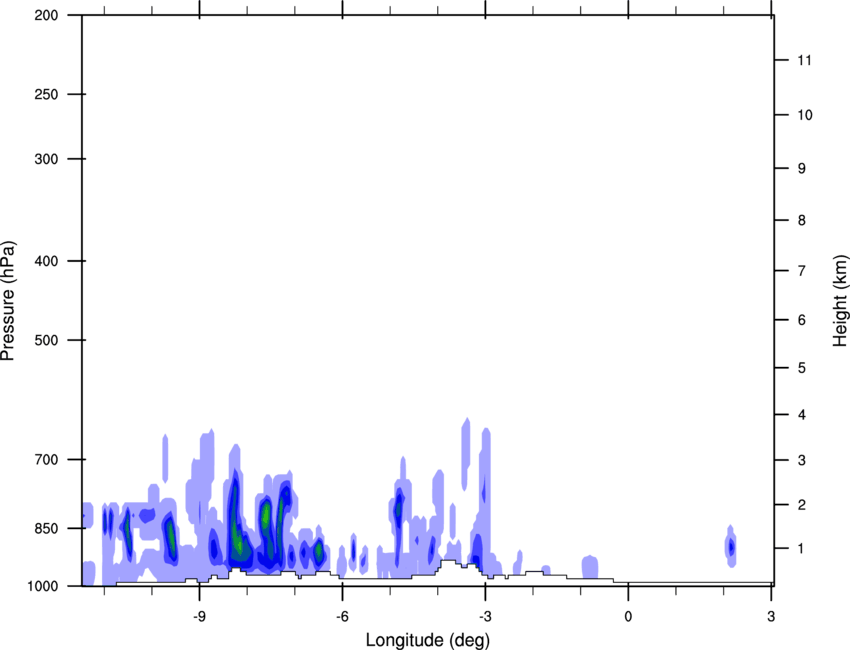
Task: Pick the 2 km height label
Action: point(802,505)
